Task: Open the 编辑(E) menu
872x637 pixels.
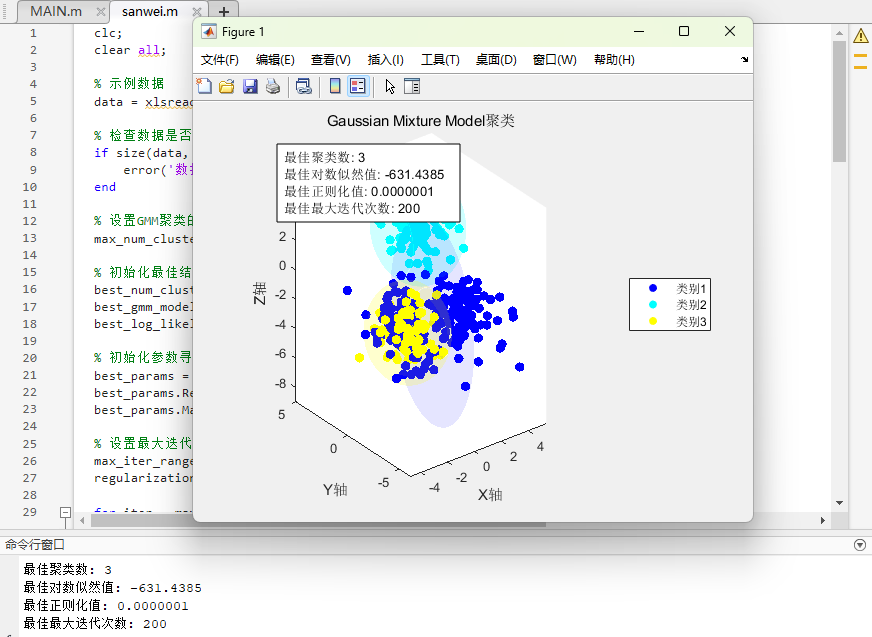Action: pyautogui.click(x=275, y=60)
